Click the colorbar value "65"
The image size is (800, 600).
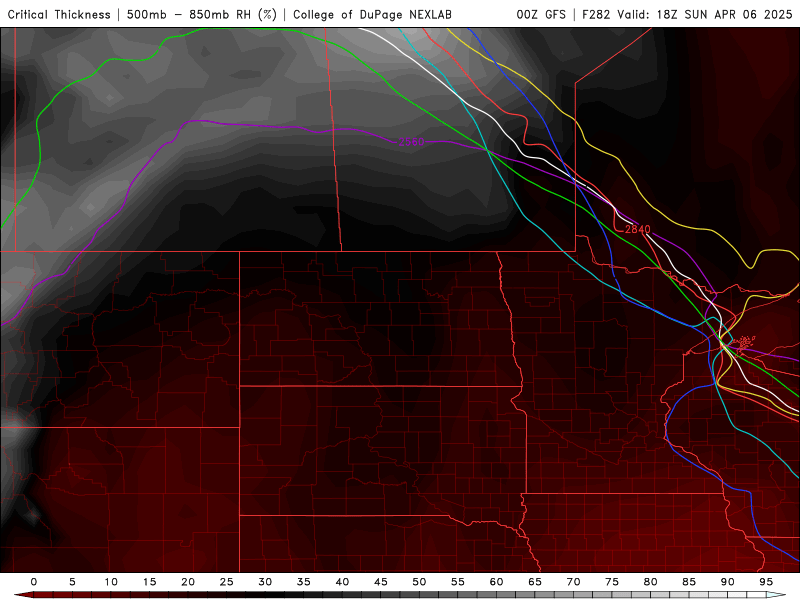point(535,582)
